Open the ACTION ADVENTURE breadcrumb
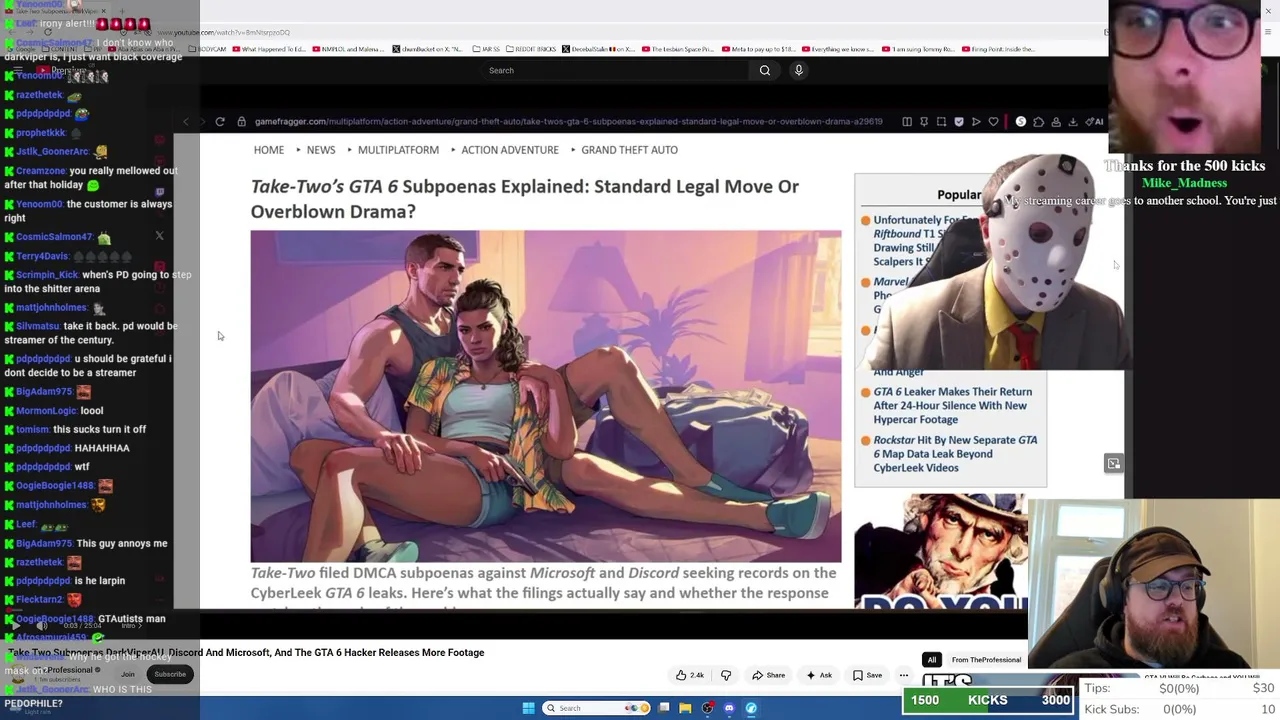1280x720 pixels. pyautogui.click(x=510, y=150)
